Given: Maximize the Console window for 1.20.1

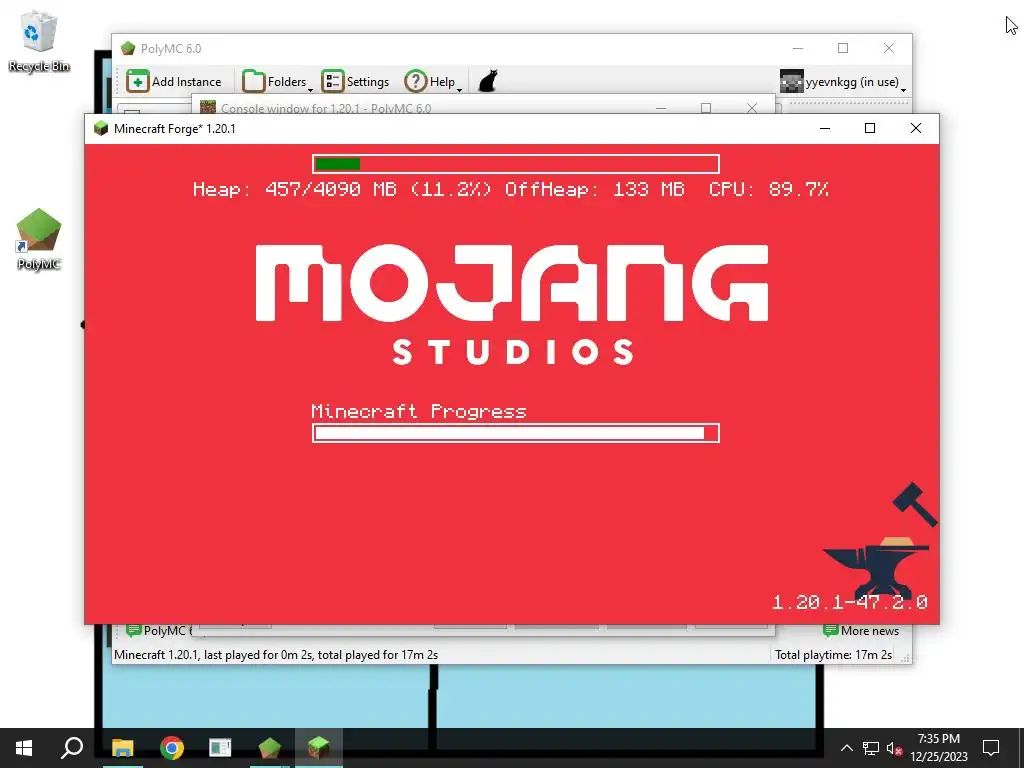Looking at the screenshot, I should (x=706, y=108).
